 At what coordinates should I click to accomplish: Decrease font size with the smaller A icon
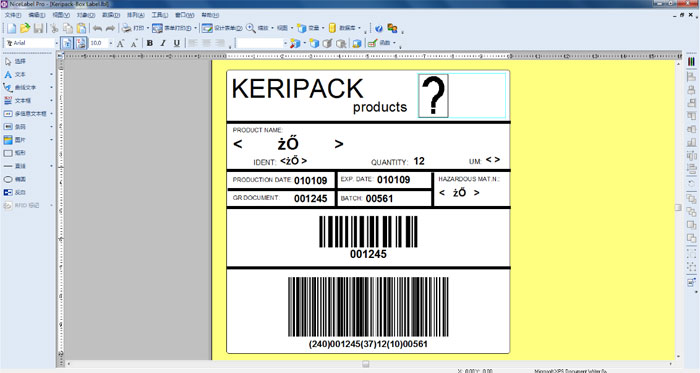134,43
